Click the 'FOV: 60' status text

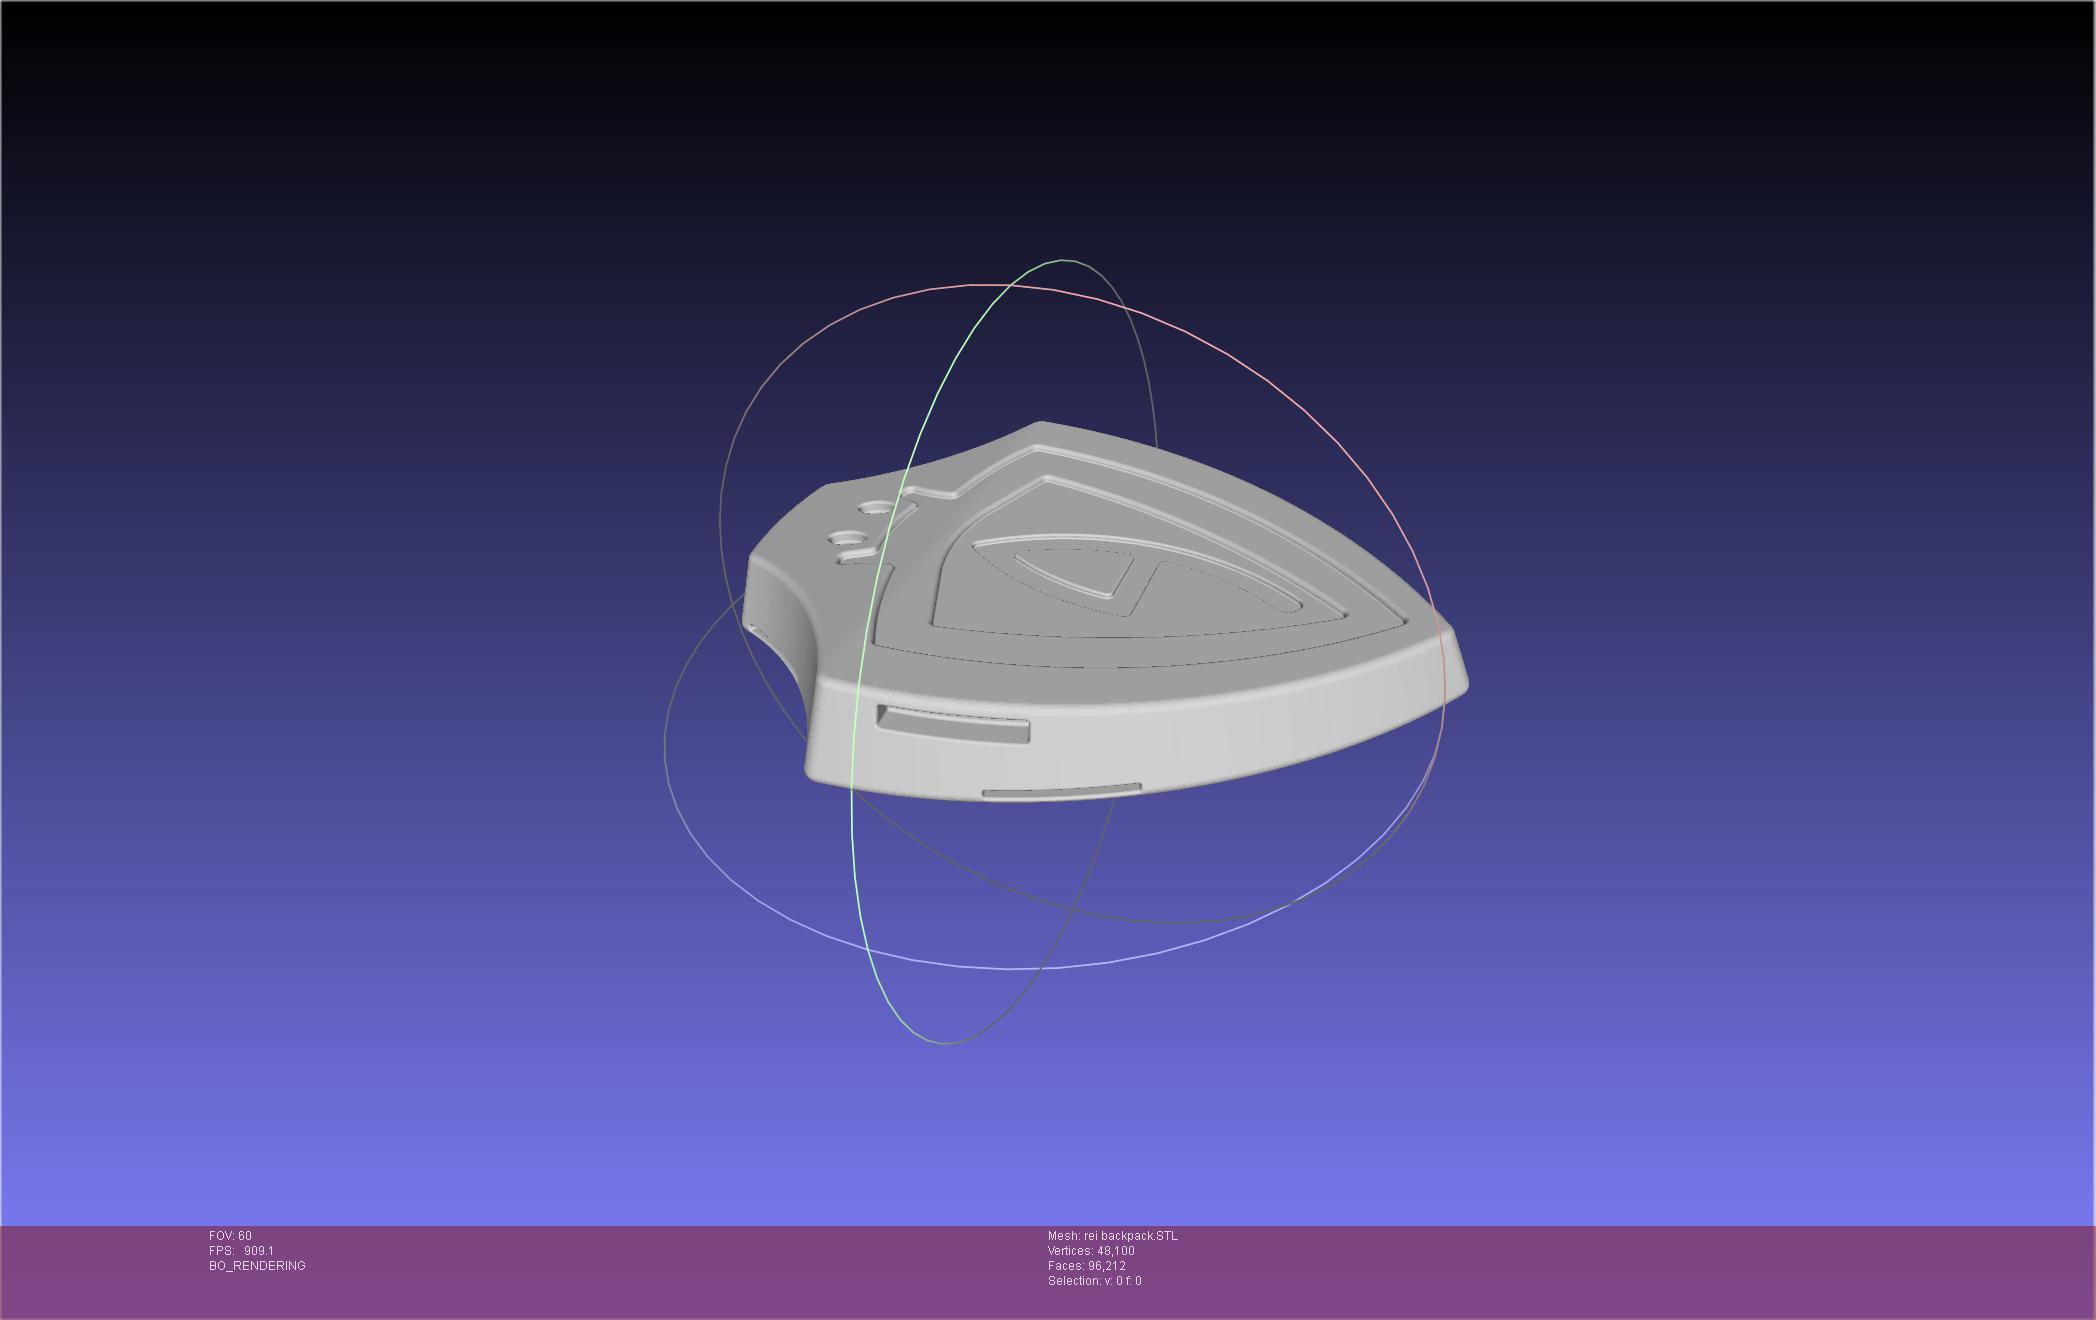230,1236
